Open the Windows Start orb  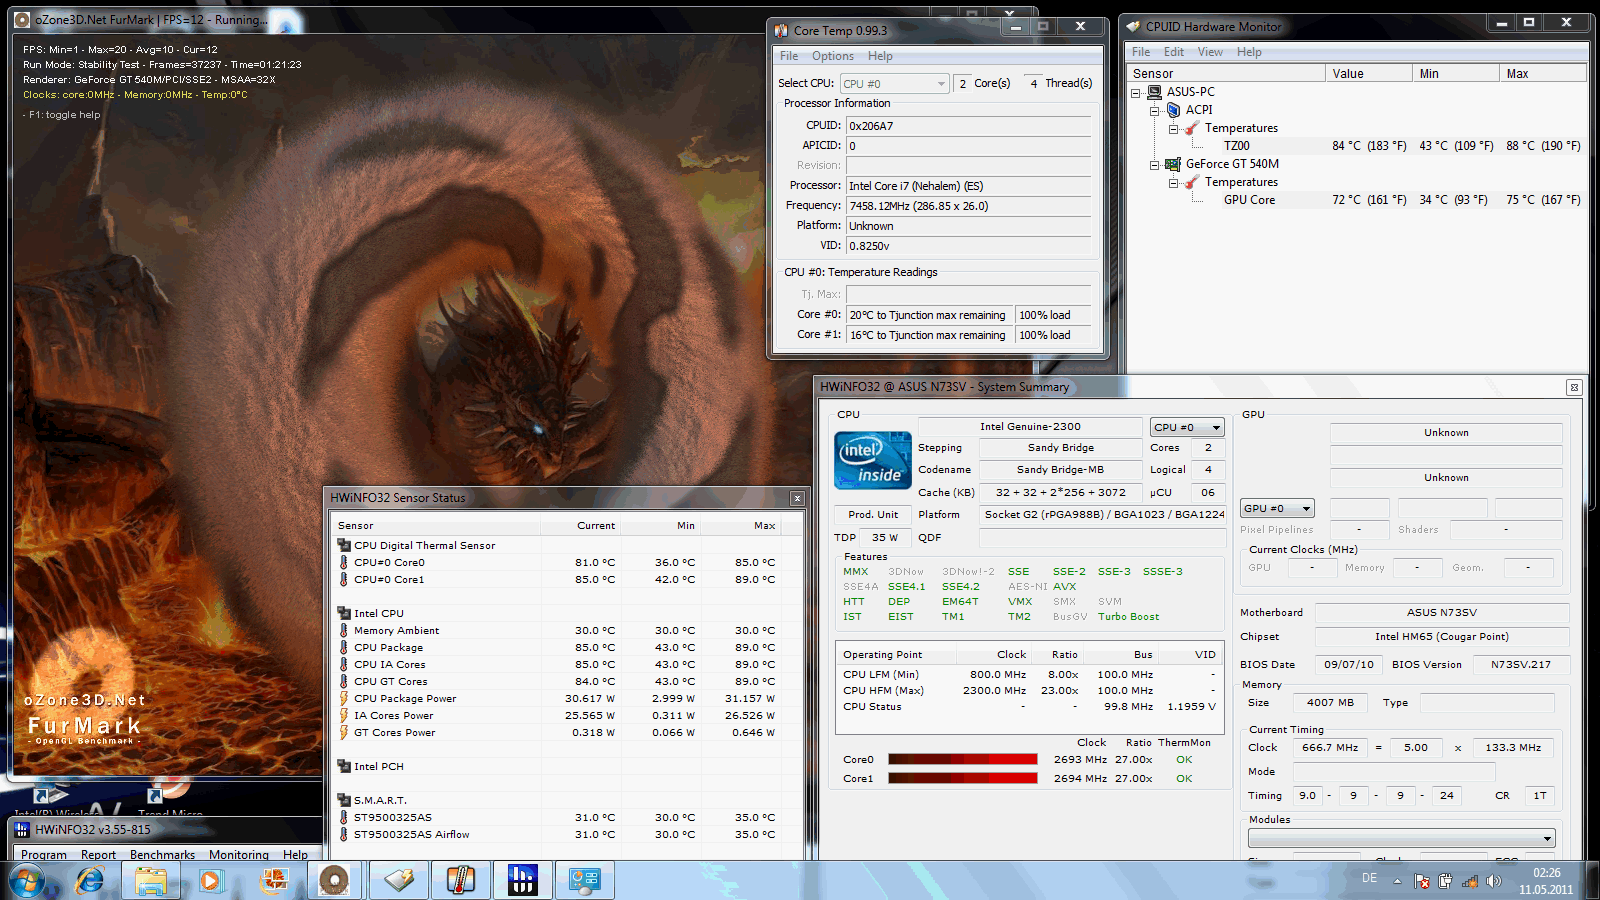pyautogui.click(x=26, y=881)
